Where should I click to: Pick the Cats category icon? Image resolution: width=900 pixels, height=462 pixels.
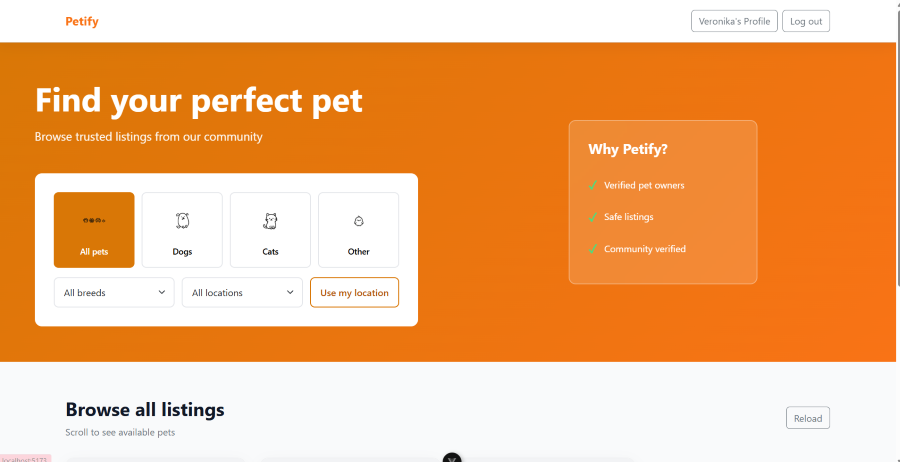point(270,220)
